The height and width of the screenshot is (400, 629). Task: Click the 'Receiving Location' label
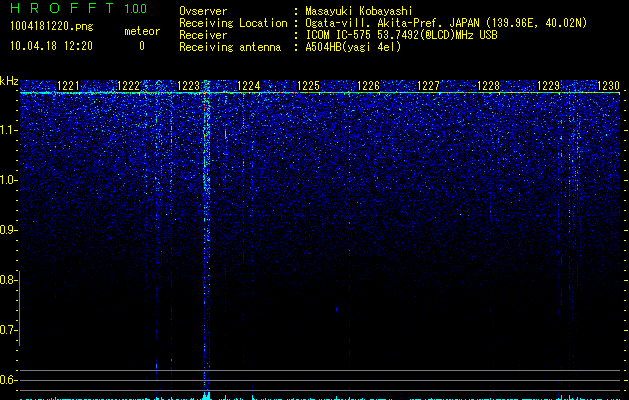[x=233, y=23]
